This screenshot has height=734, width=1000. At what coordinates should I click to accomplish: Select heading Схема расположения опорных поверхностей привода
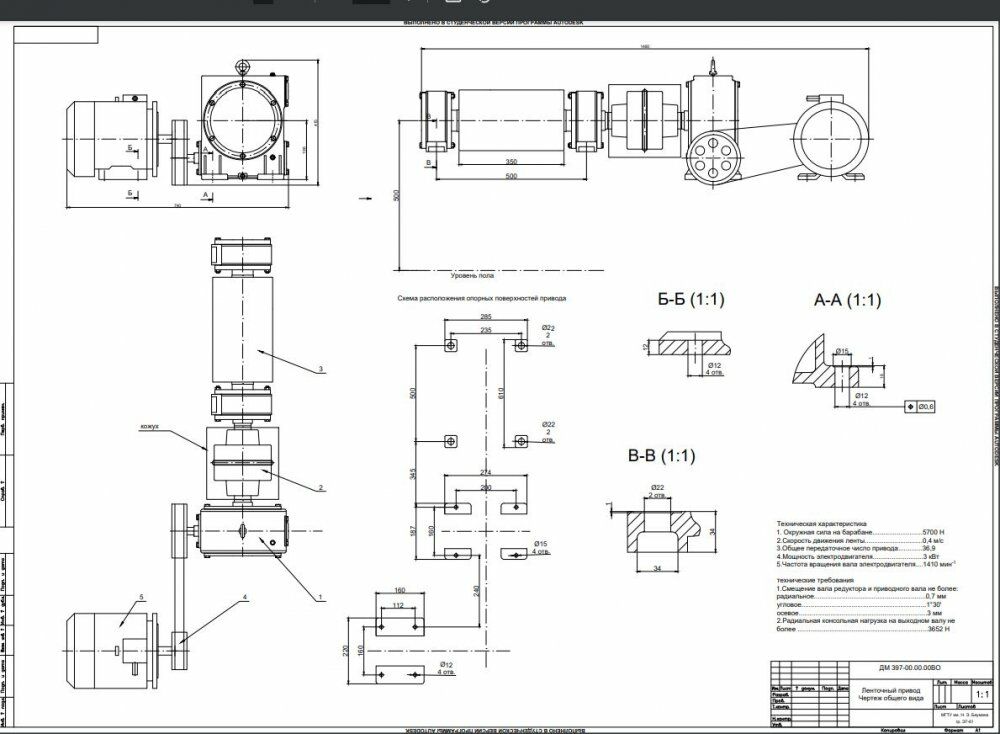point(482,298)
